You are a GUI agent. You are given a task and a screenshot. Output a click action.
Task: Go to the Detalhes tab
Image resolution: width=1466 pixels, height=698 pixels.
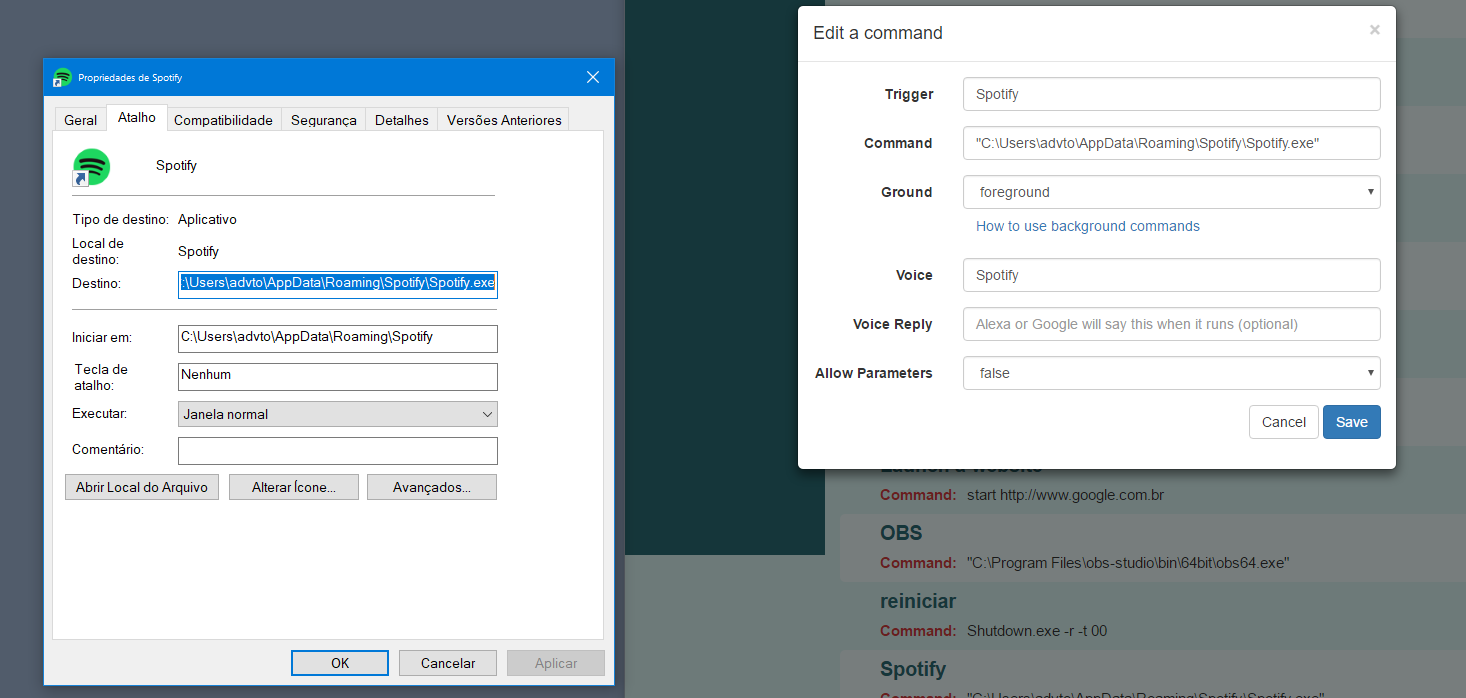click(402, 120)
